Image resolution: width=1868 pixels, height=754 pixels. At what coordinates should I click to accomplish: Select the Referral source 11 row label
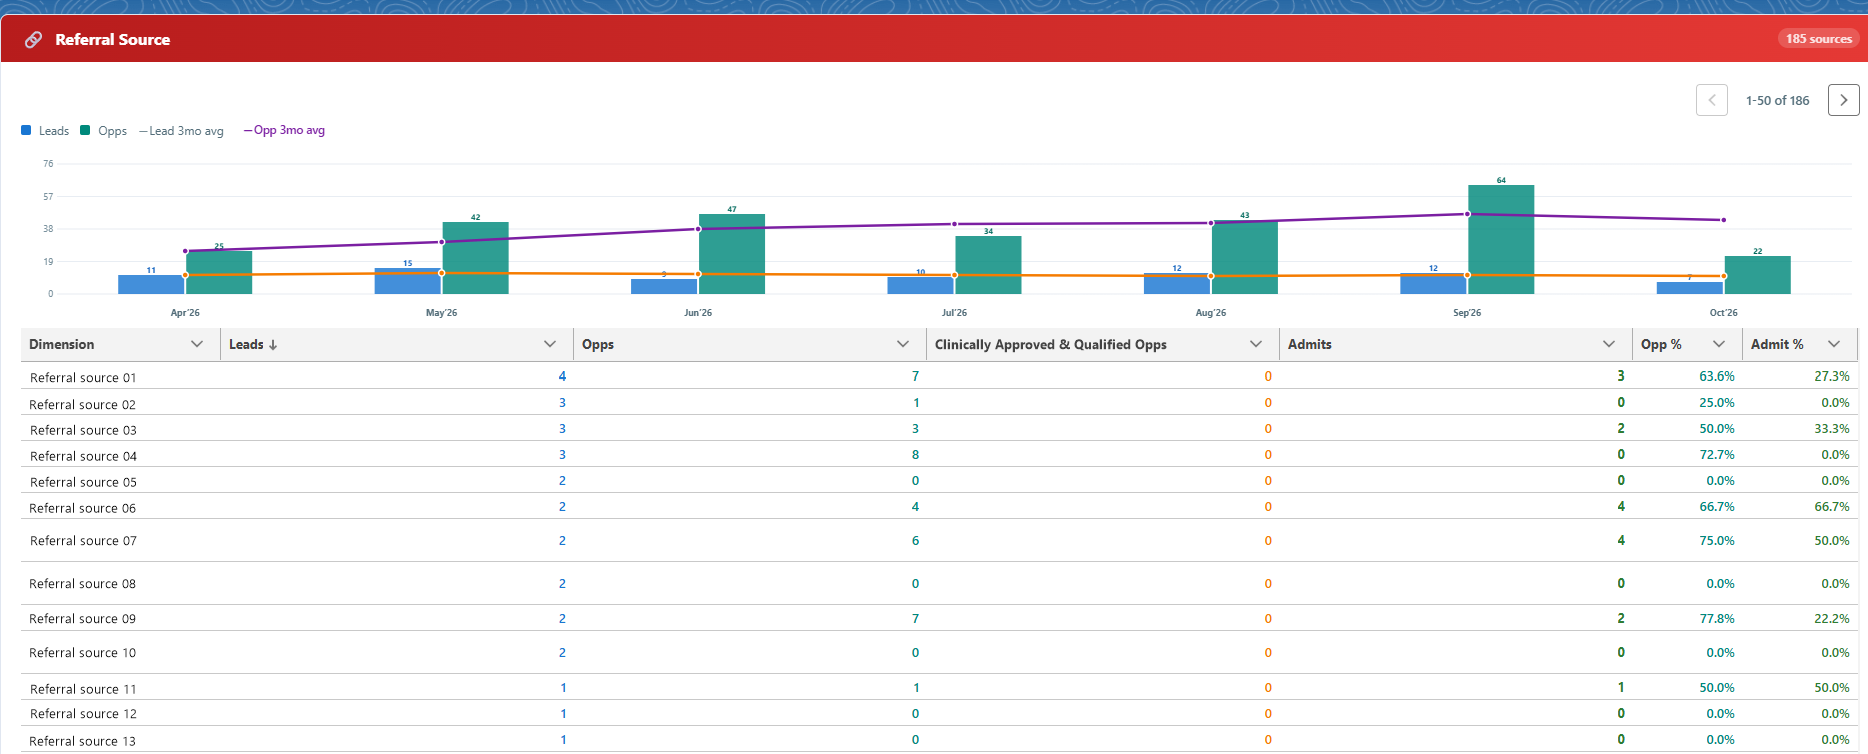(83, 689)
